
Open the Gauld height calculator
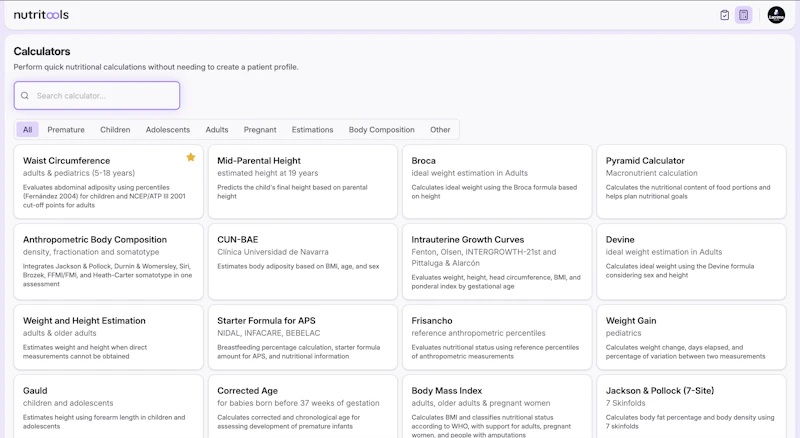click(108, 407)
